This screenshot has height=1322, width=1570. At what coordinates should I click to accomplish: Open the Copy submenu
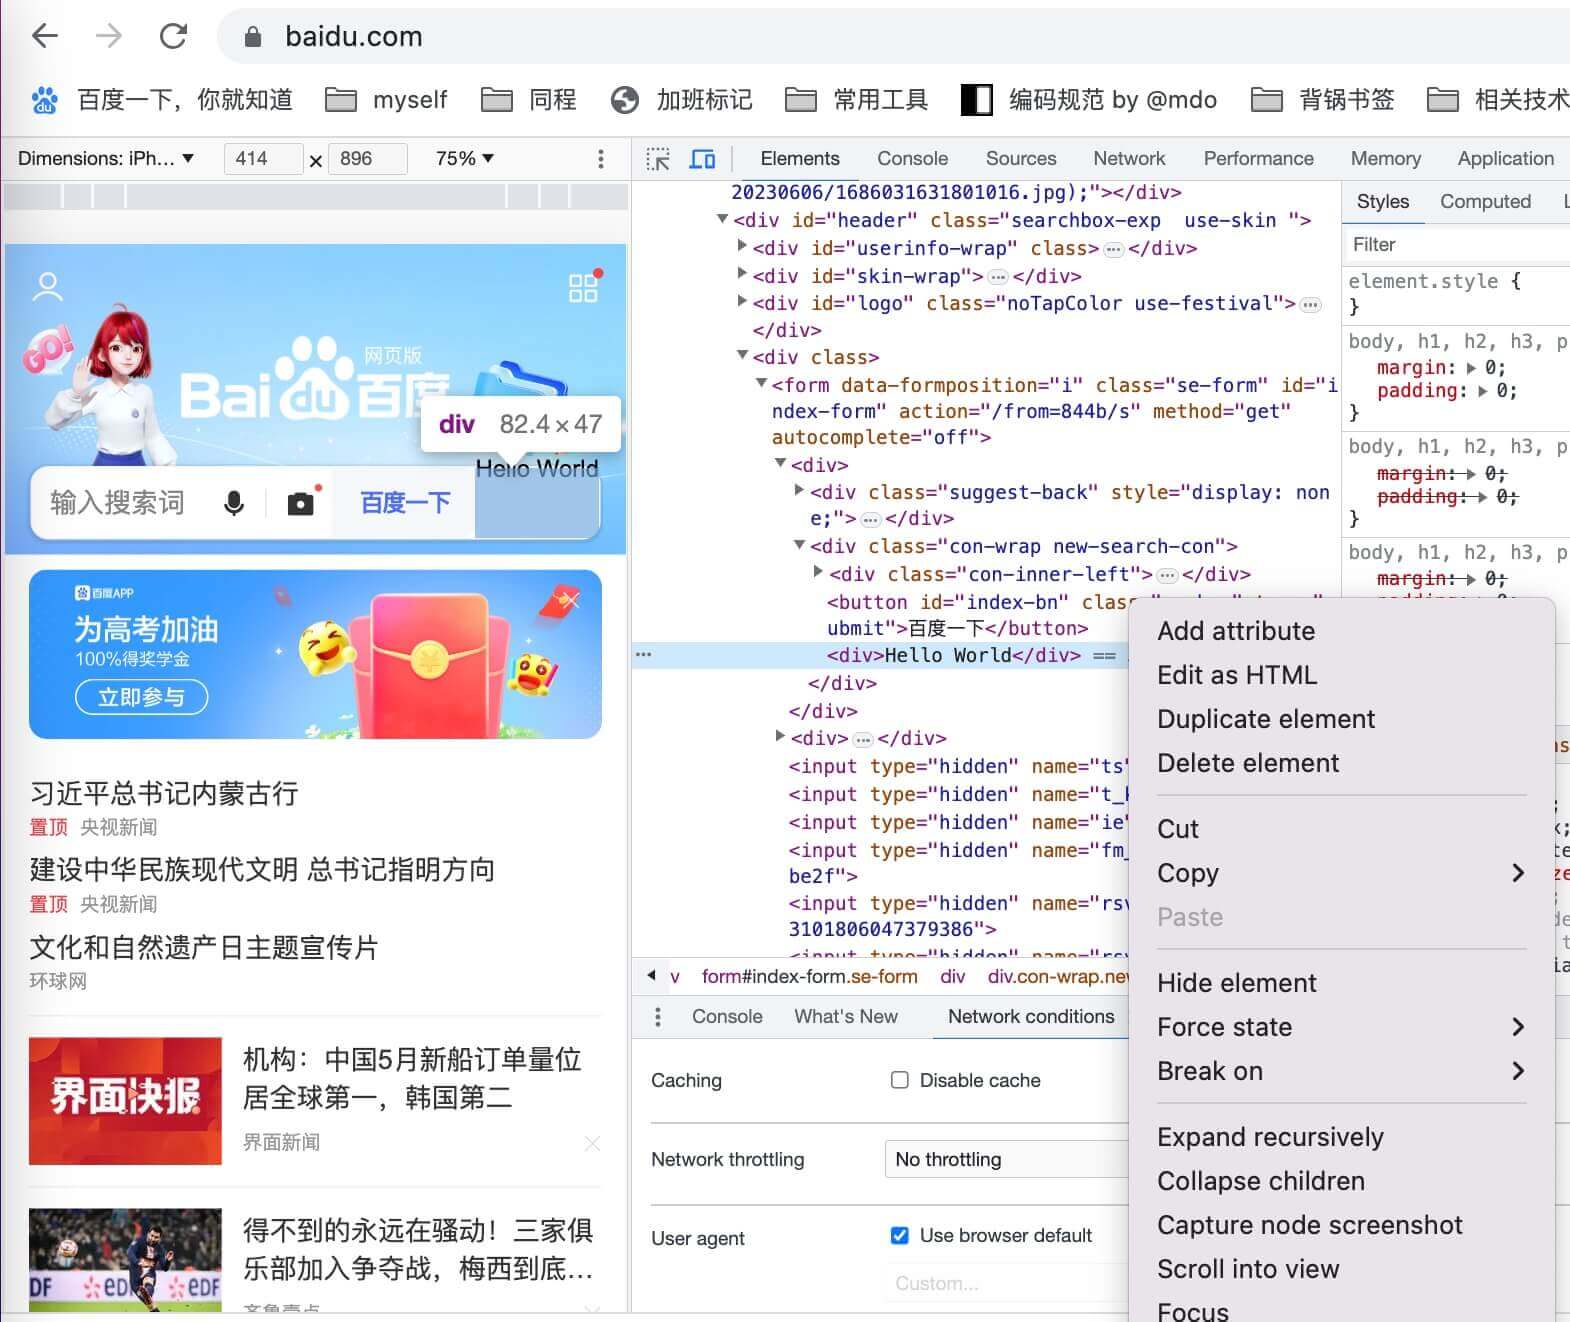(1342, 873)
